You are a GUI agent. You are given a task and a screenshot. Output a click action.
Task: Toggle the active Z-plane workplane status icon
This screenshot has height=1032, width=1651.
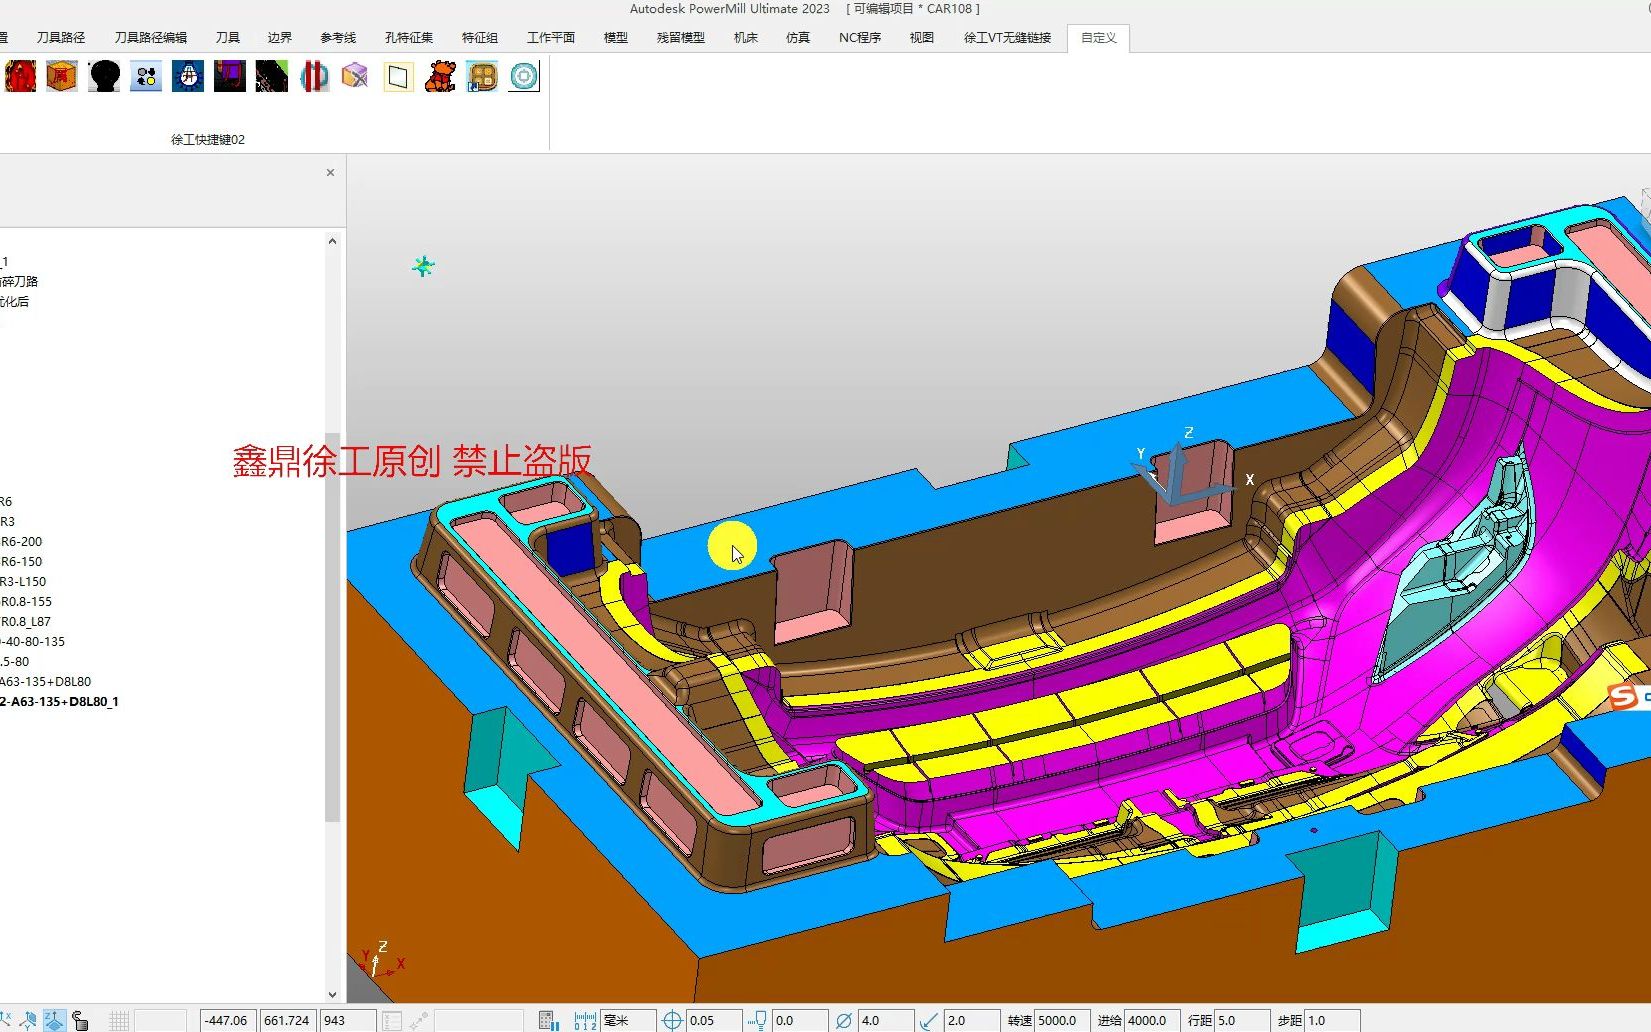click(54, 1020)
